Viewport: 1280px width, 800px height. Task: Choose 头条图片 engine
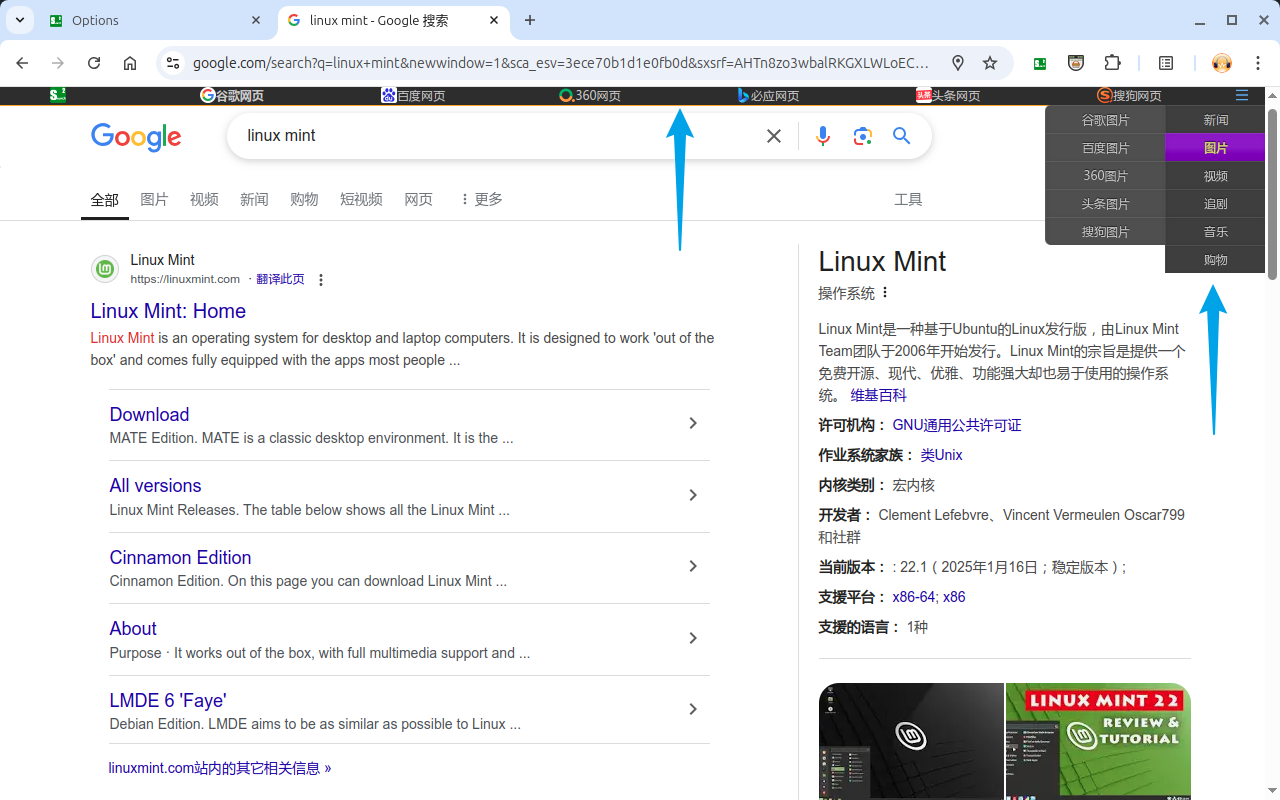pos(1105,204)
